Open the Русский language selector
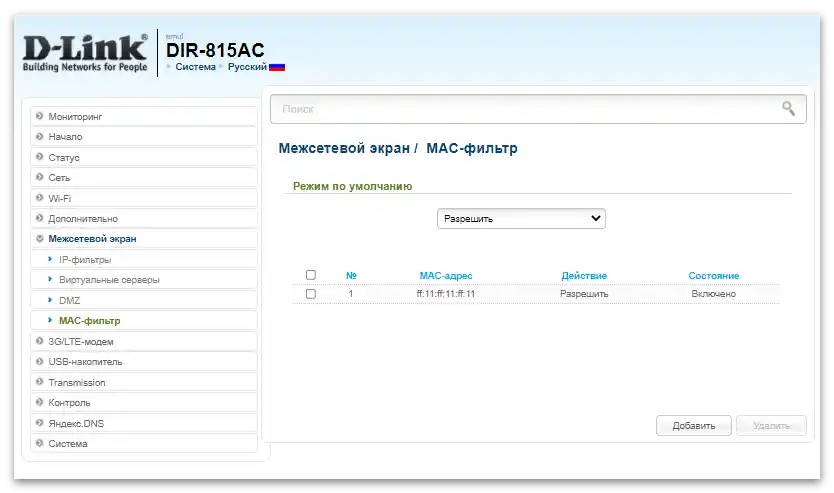 [247, 66]
